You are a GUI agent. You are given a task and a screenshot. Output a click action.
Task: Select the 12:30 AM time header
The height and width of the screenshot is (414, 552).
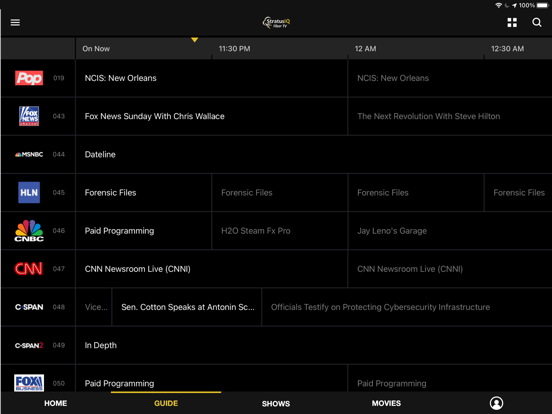(507, 49)
